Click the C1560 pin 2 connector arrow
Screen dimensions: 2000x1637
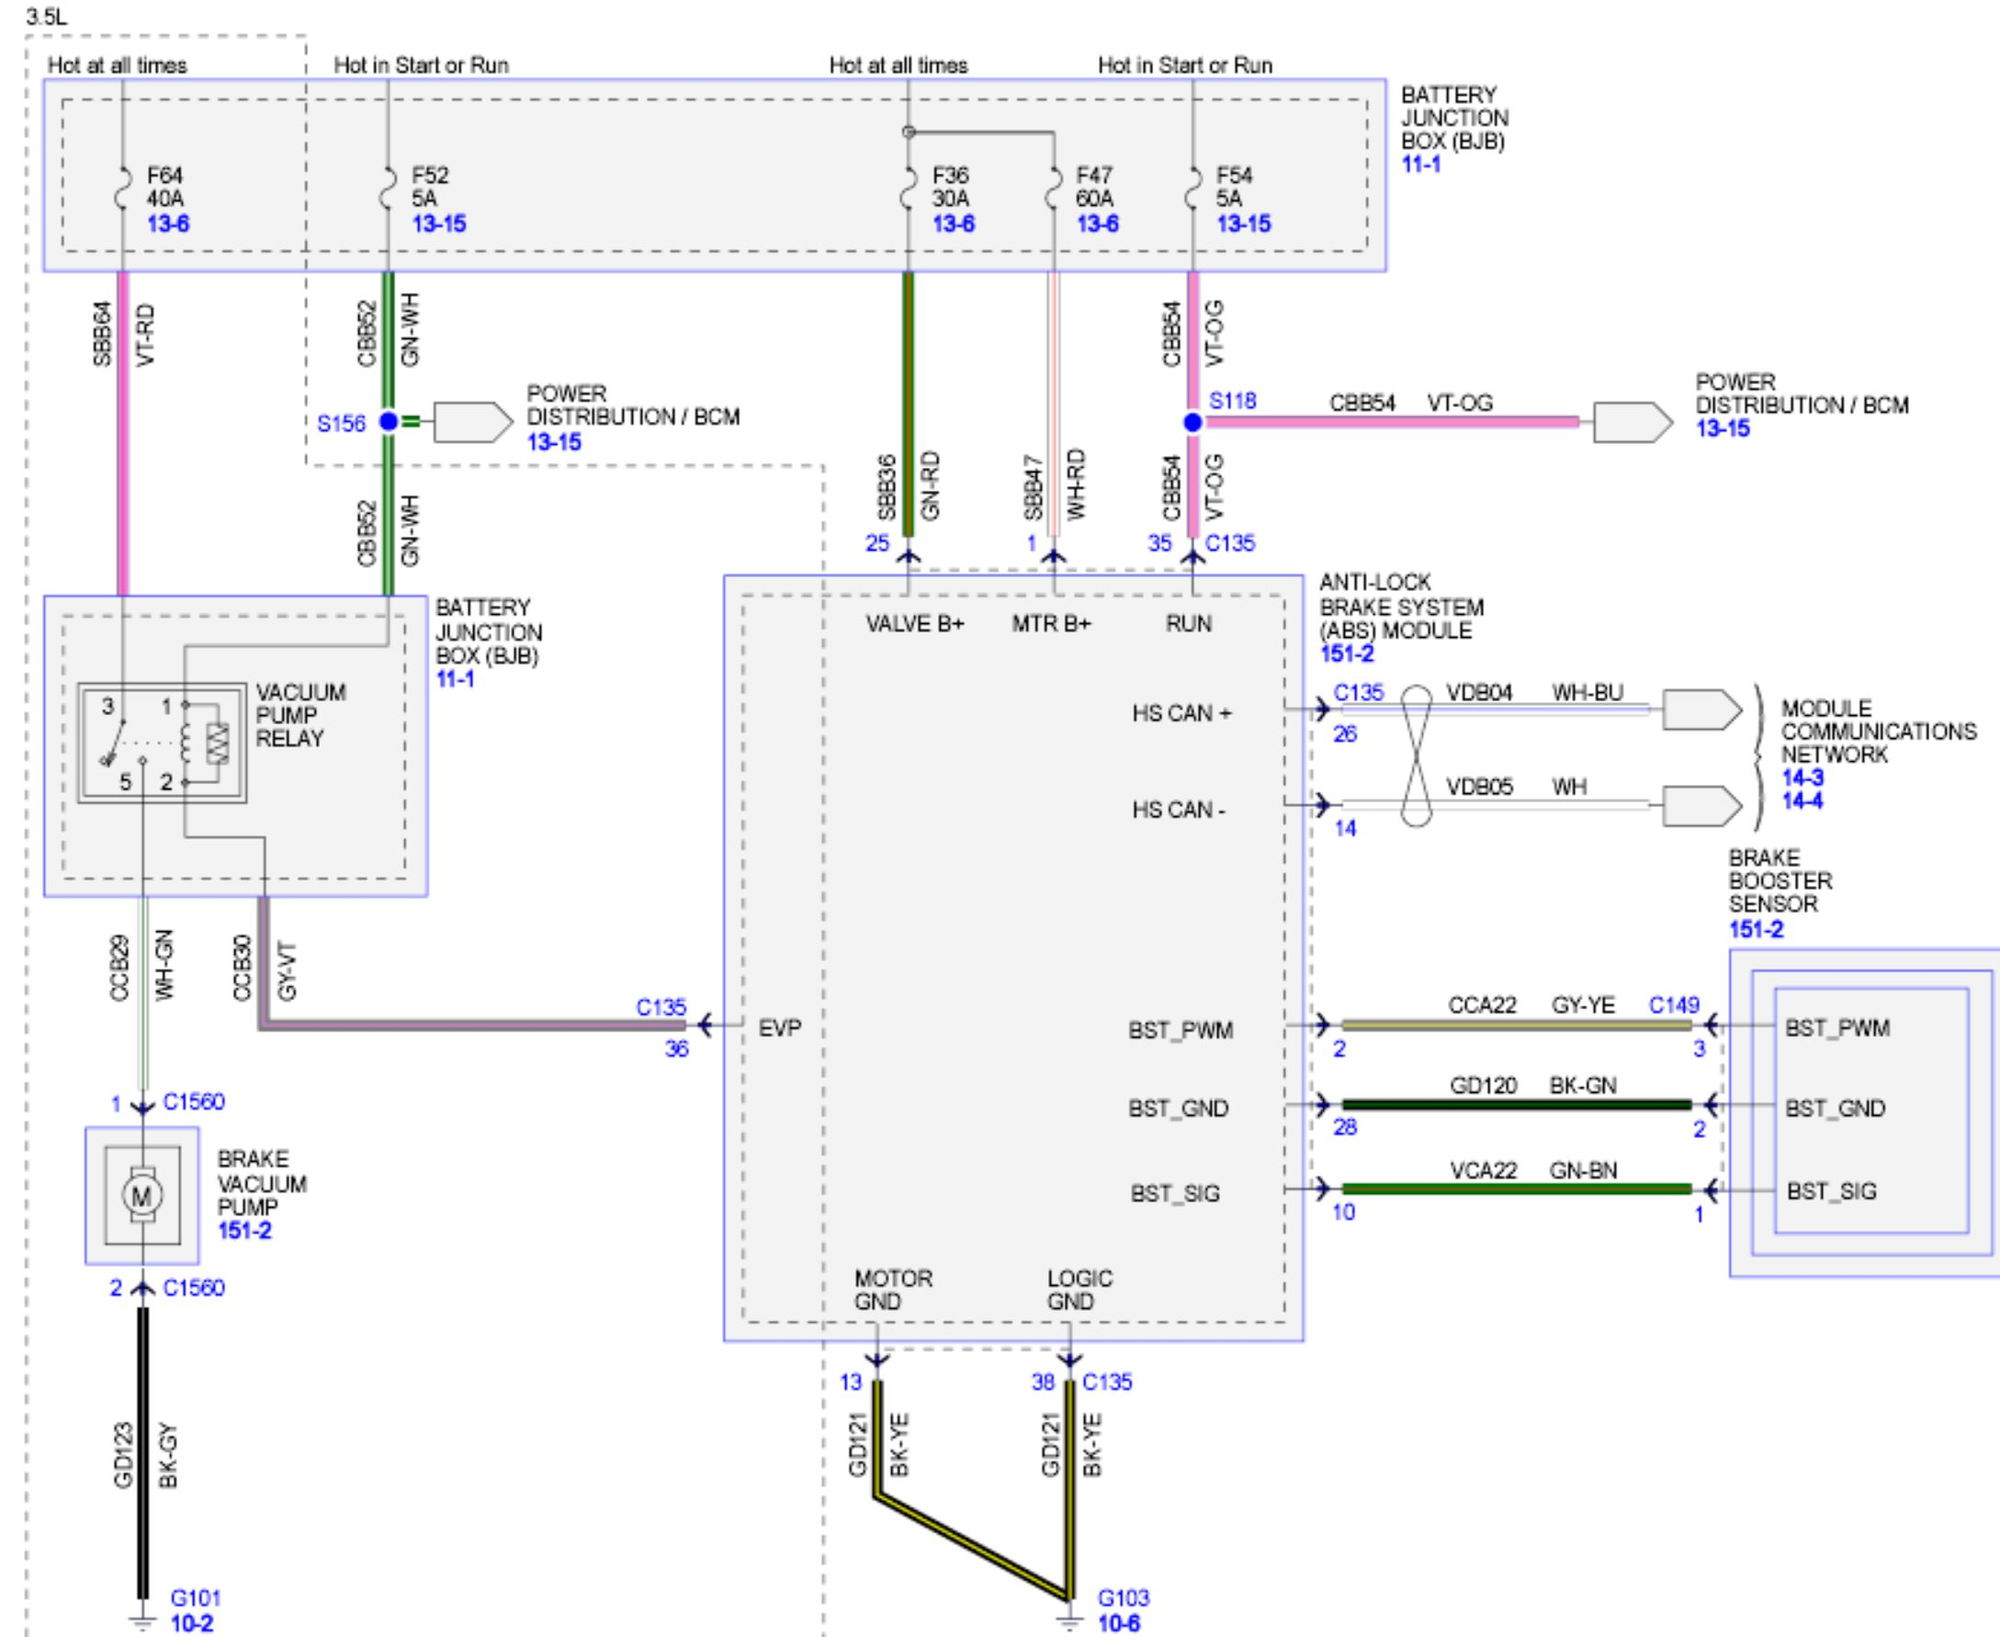tap(142, 1289)
